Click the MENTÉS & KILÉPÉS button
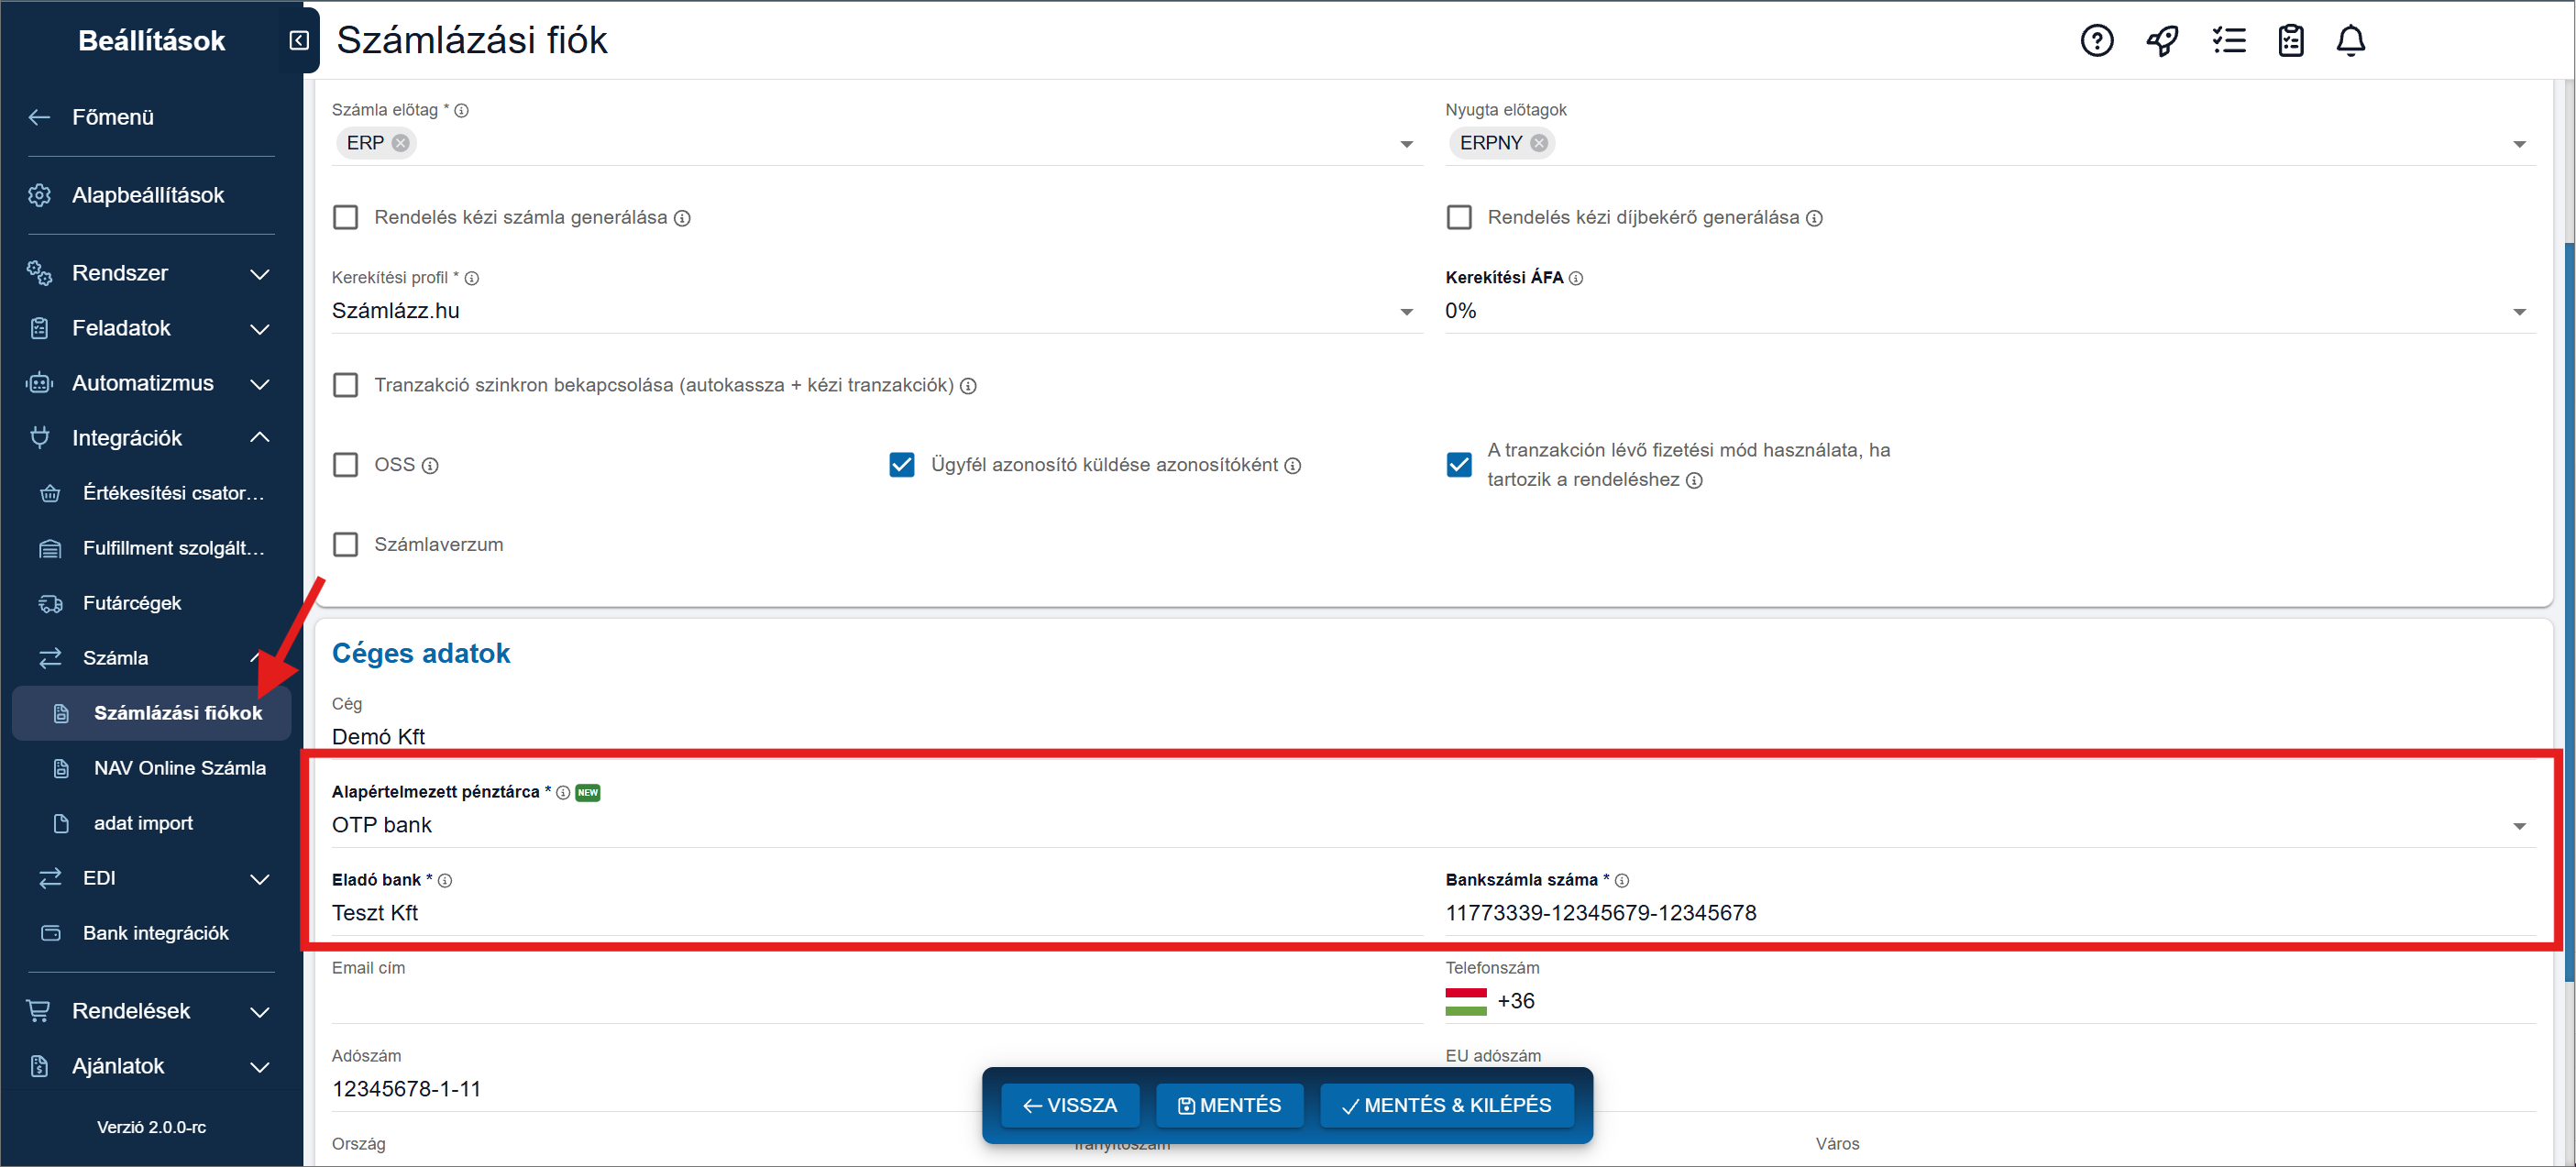The width and height of the screenshot is (2576, 1167). click(x=1445, y=1105)
